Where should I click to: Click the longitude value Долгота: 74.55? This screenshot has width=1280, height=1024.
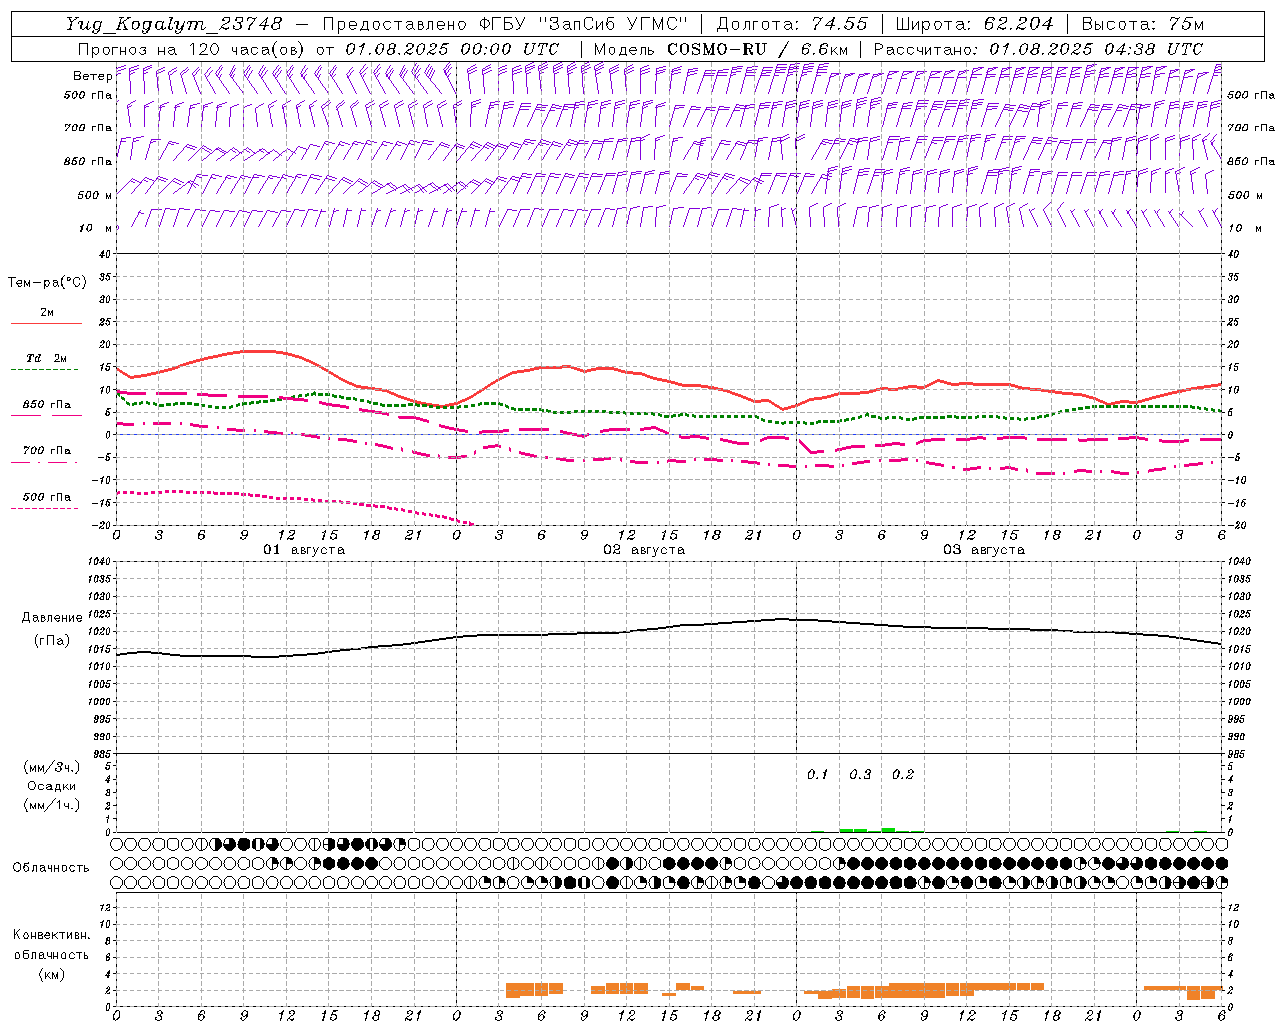(792, 24)
